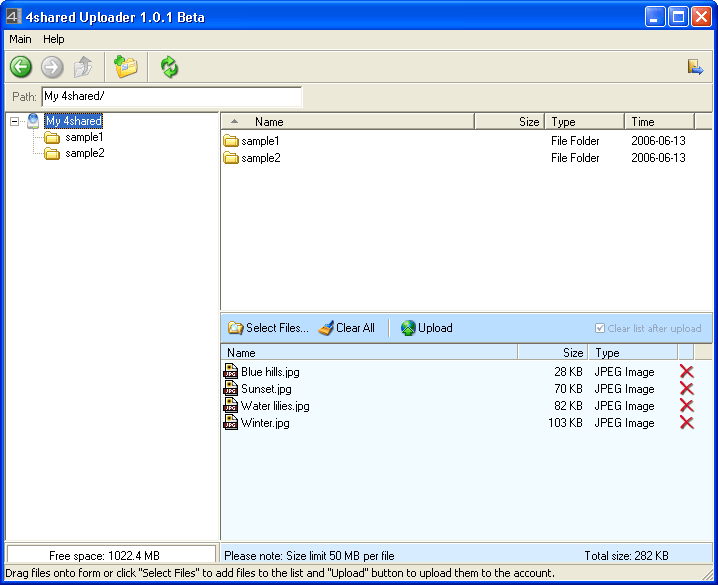The image size is (718, 585).
Task: Refresh the file list with green arrows
Action: click(x=169, y=67)
